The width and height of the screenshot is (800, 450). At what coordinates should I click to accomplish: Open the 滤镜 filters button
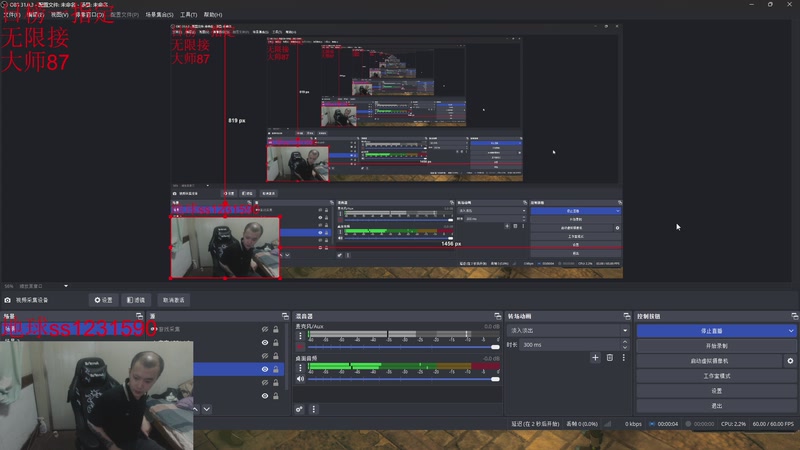click(x=136, y=300)
